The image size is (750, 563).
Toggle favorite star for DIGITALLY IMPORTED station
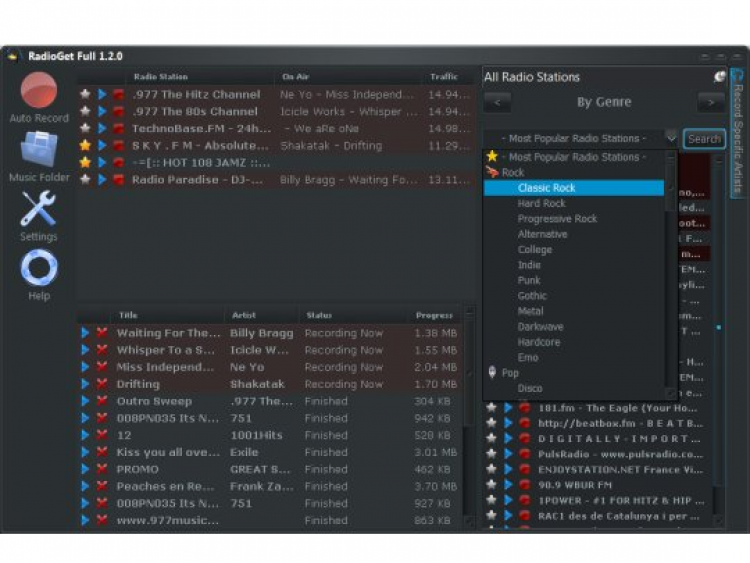click(x=491, y=439)
